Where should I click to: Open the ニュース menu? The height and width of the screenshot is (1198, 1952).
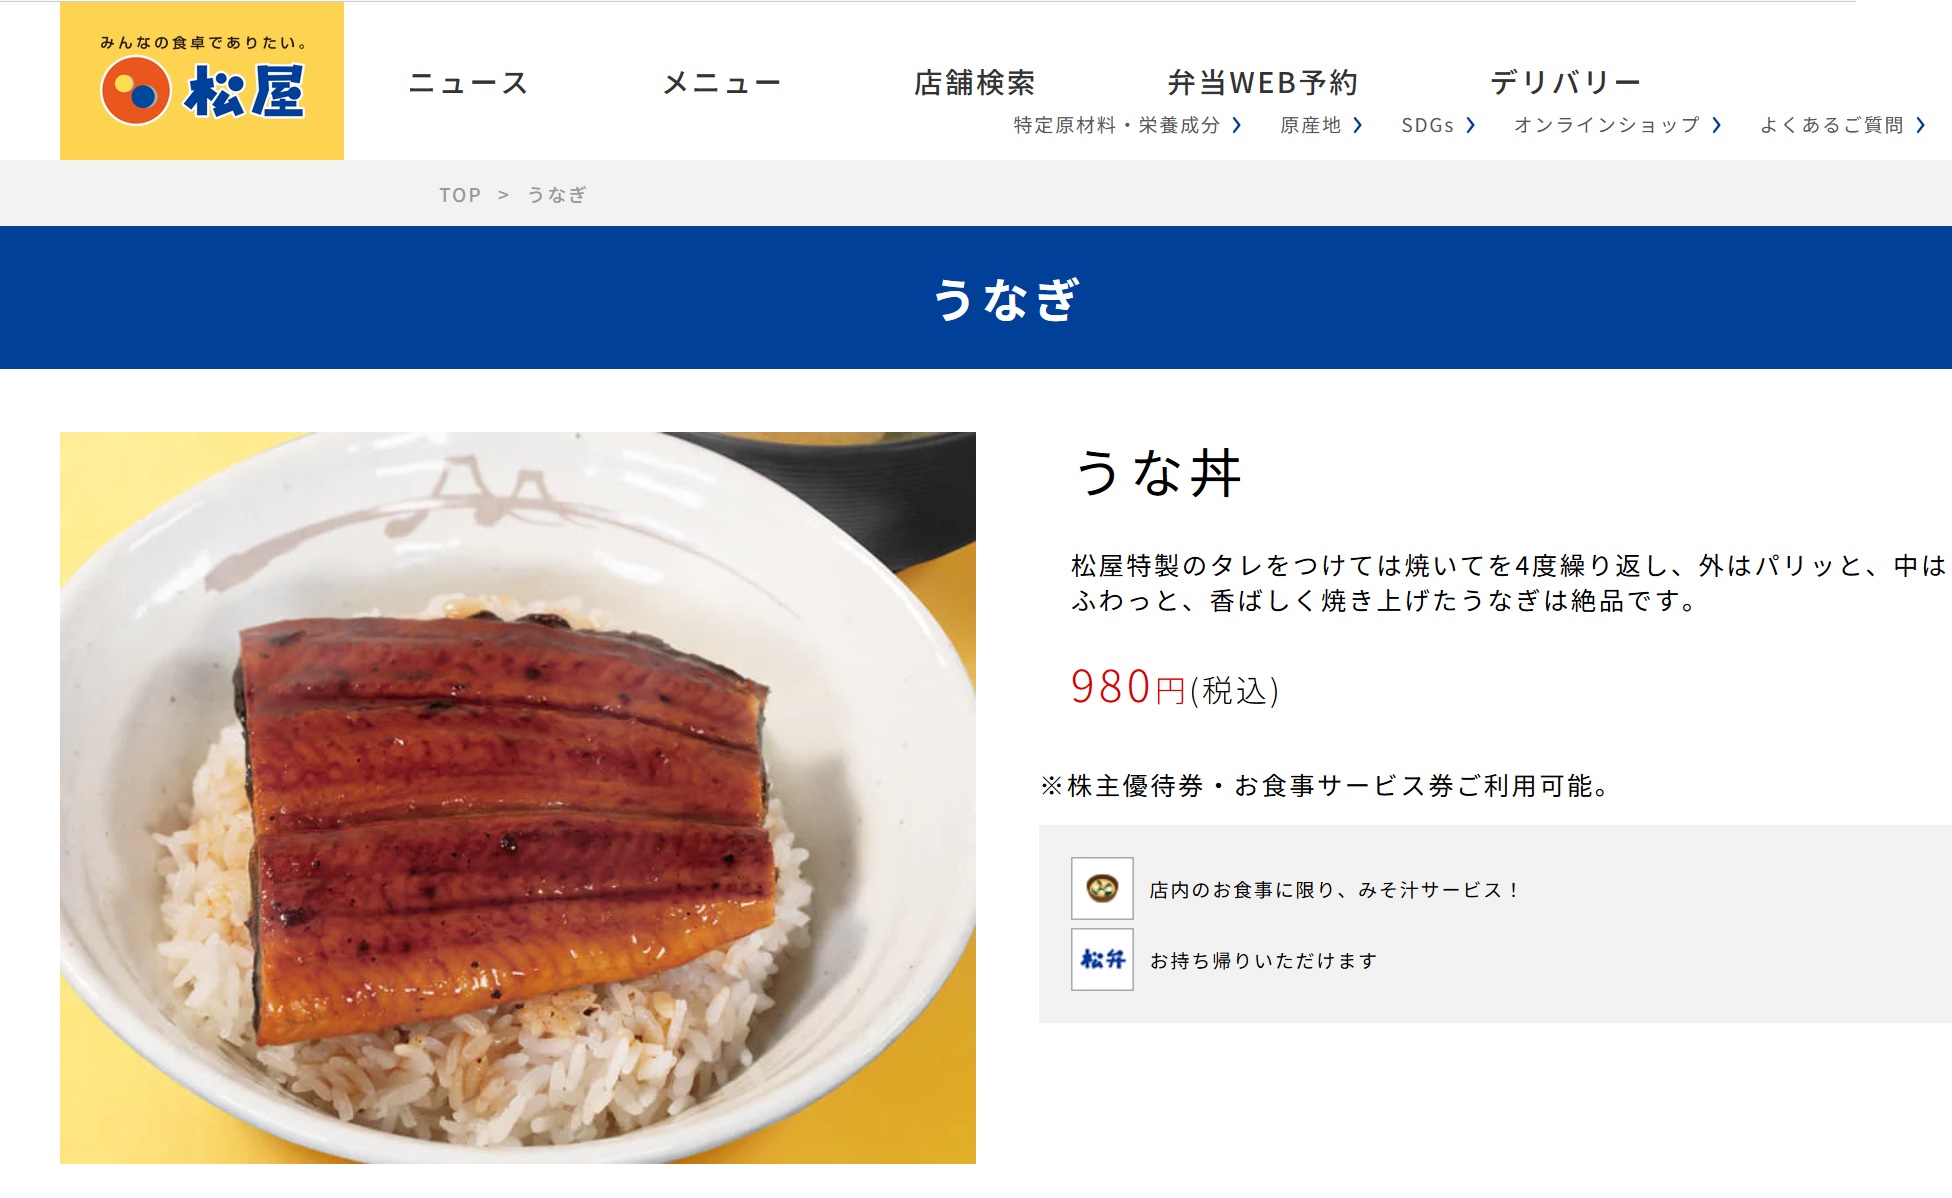pos(468,82)
